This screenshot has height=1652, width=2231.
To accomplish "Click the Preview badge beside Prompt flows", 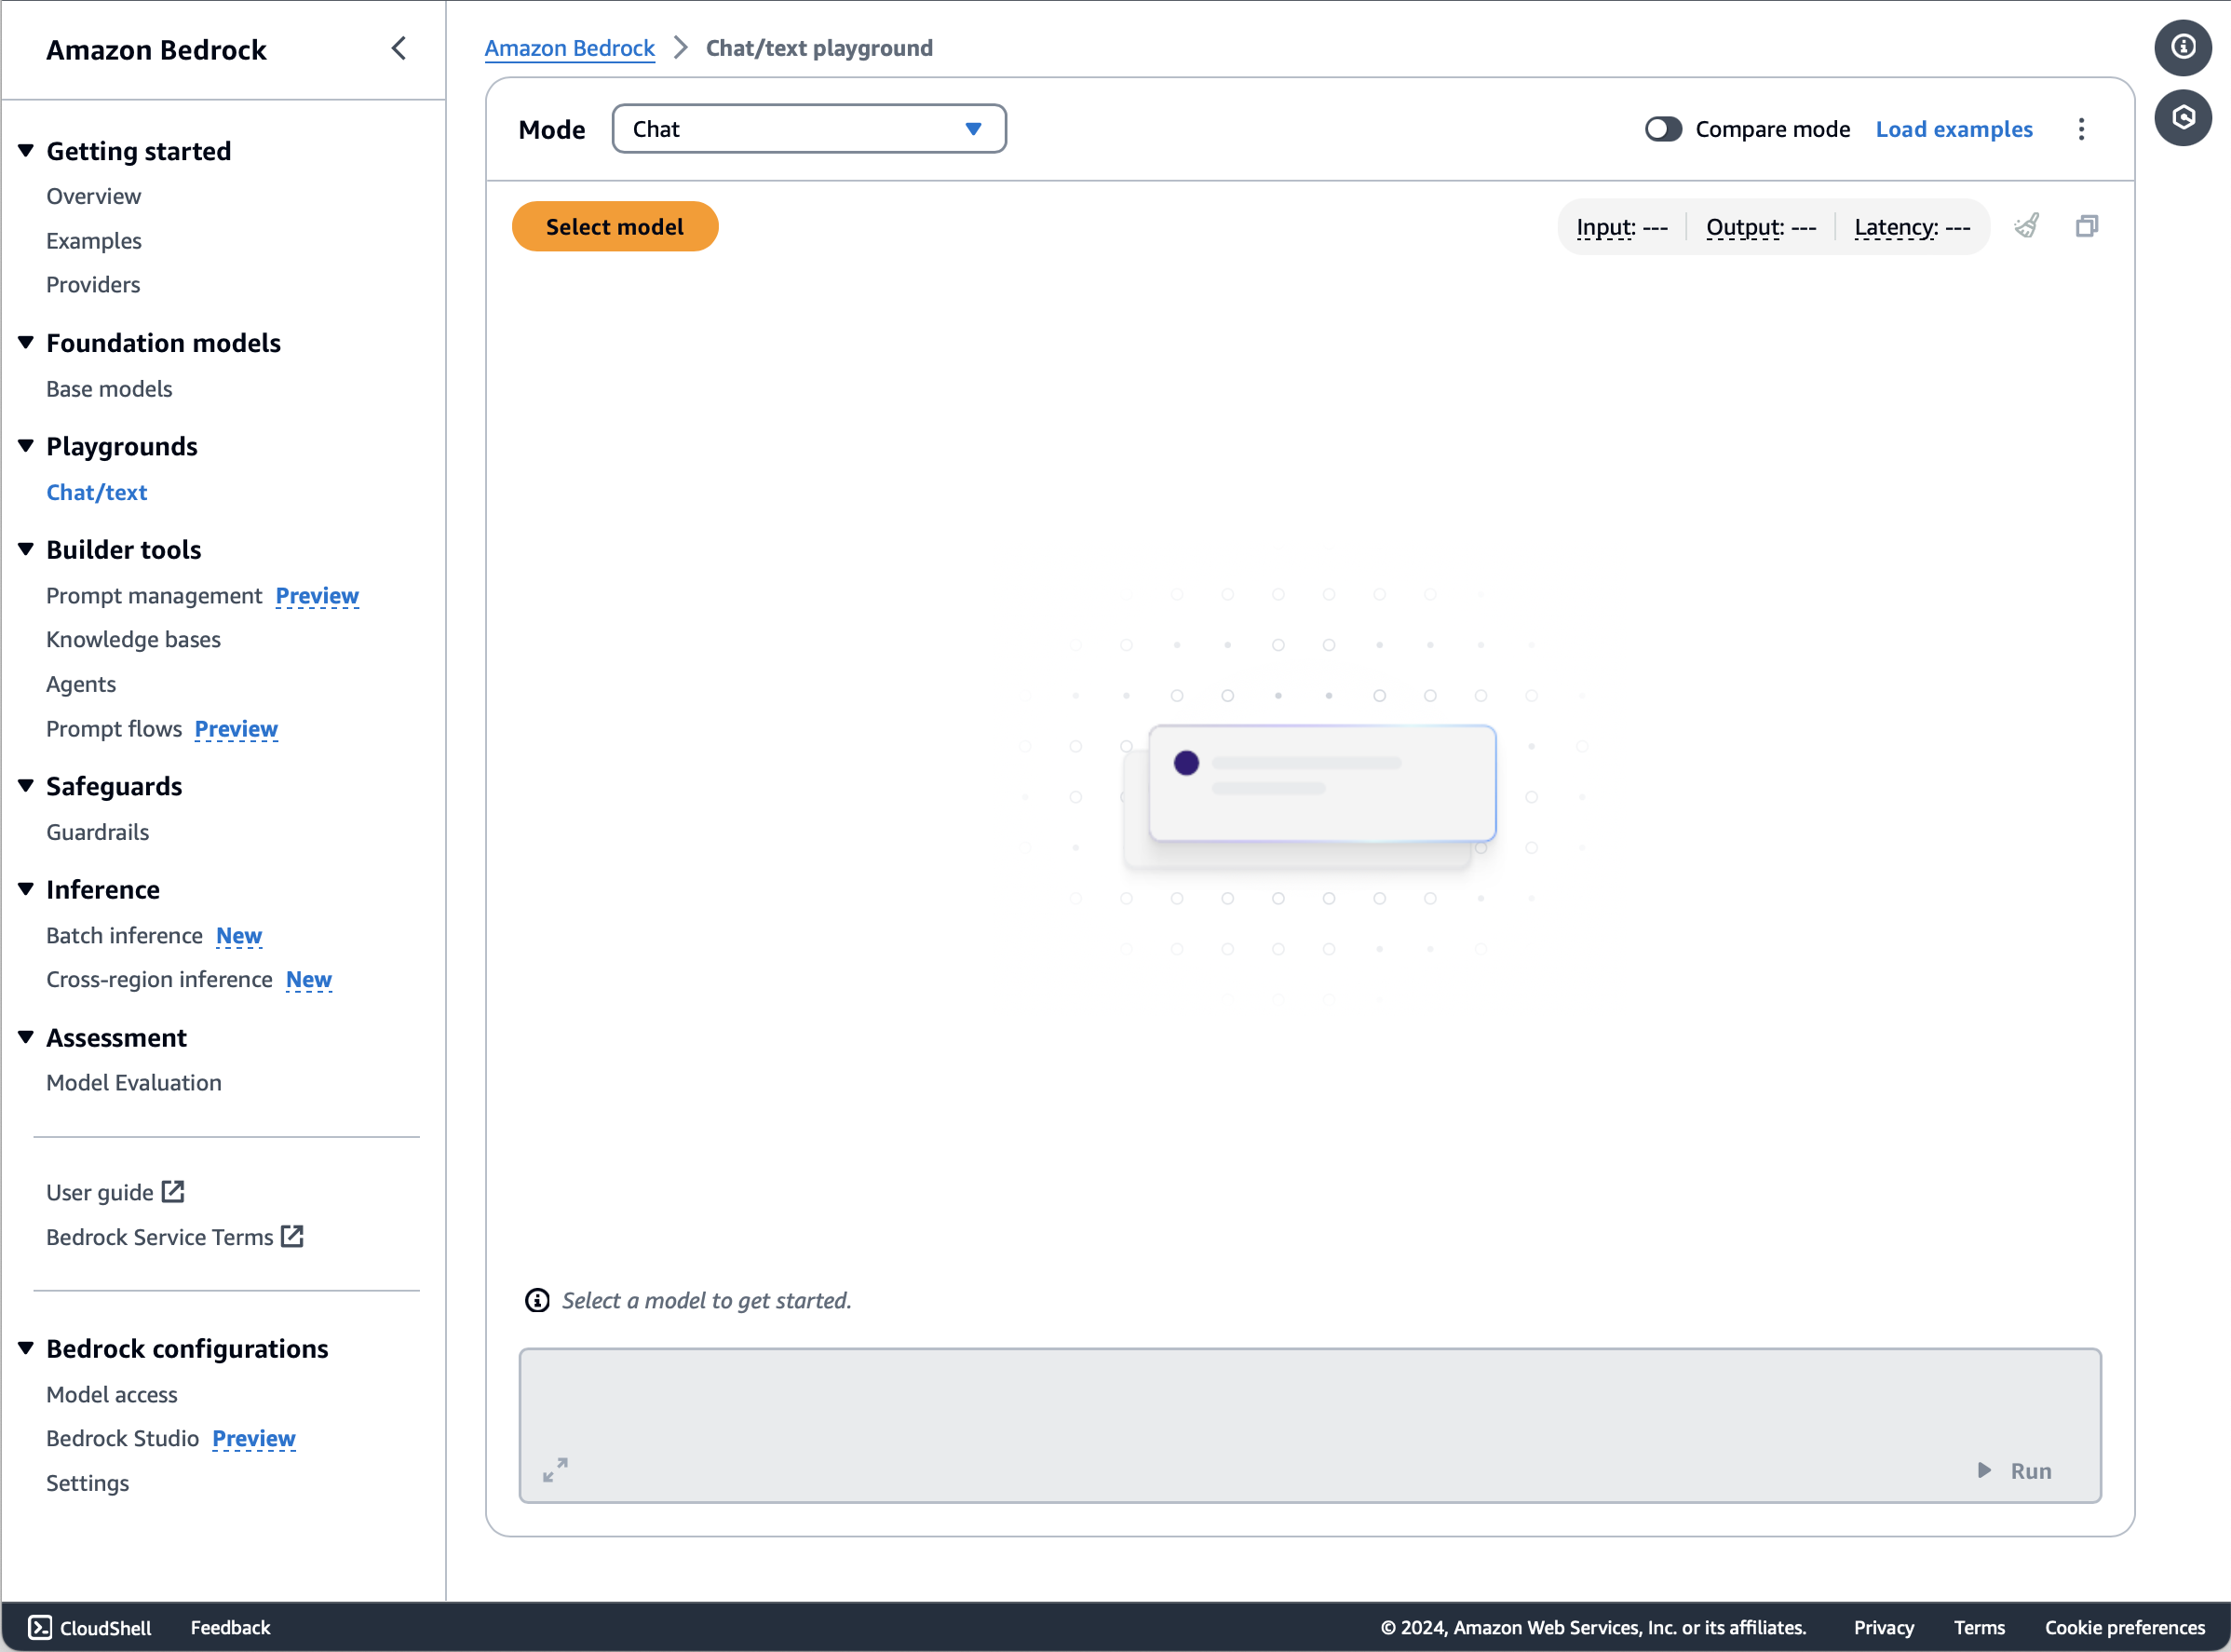I will click(236, 729).
